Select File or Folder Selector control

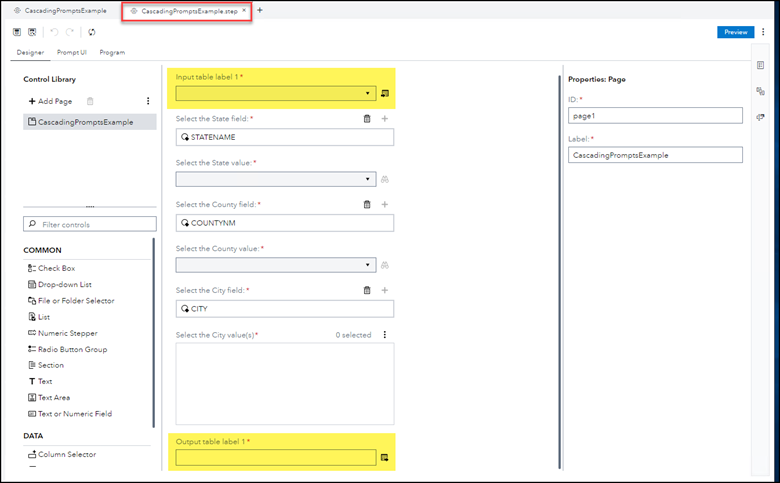71,301
